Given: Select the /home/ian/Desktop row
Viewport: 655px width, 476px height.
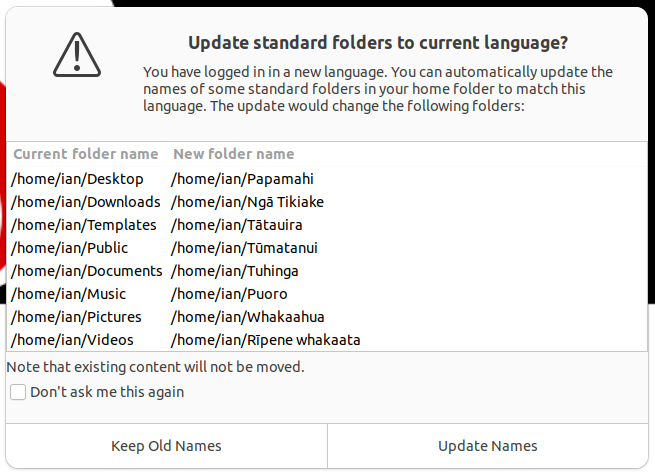Looking at the screenshot, I should pos(77,179).
